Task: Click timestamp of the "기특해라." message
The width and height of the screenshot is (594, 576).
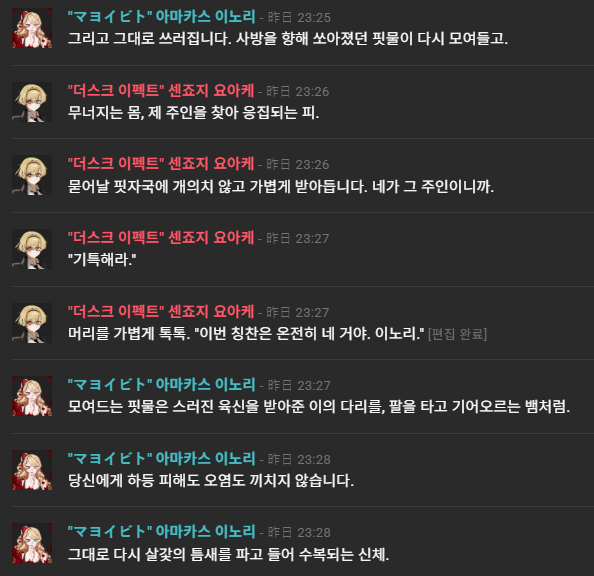Action: point(298,238)
